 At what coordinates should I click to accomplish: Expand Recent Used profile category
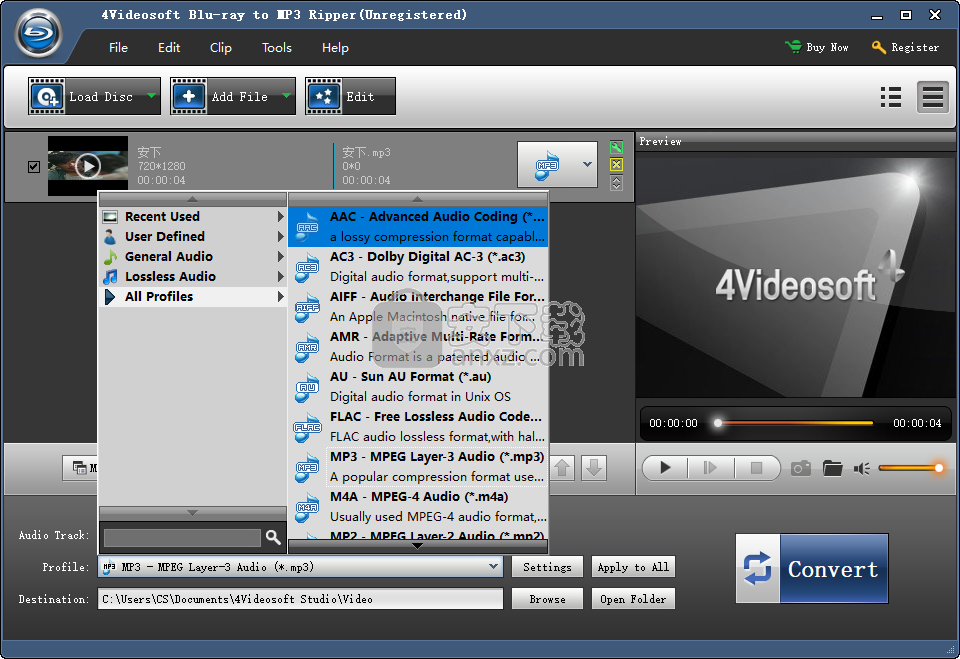click(193, 216)
